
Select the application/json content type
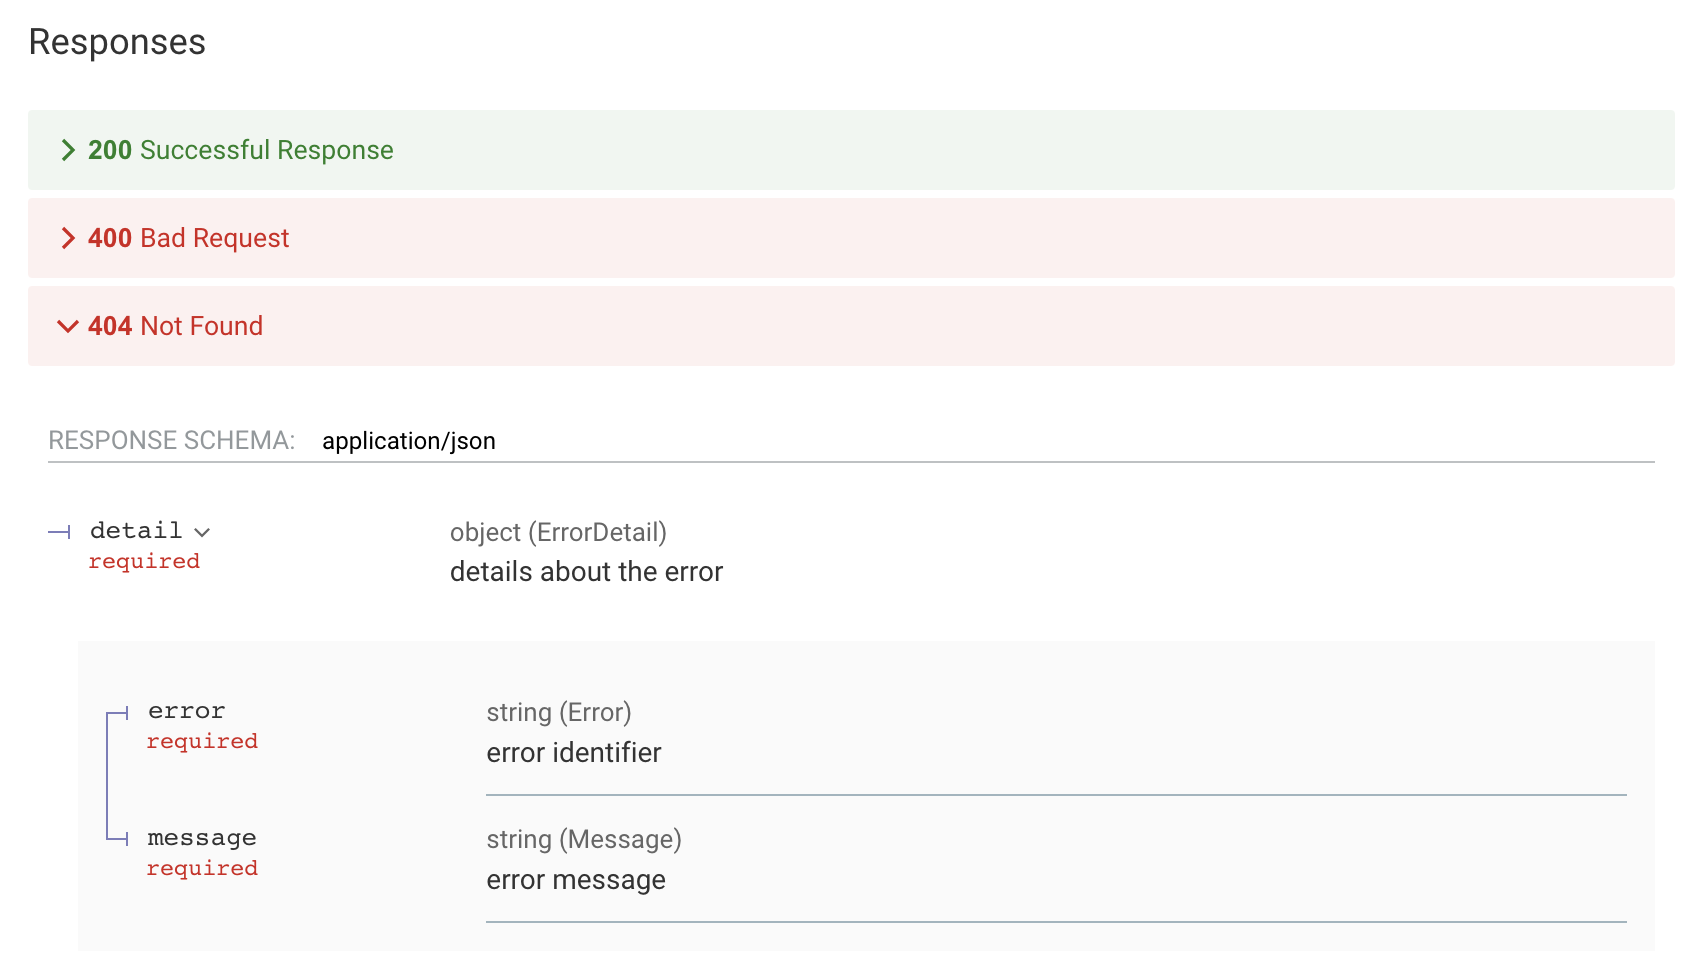[410, 440]
